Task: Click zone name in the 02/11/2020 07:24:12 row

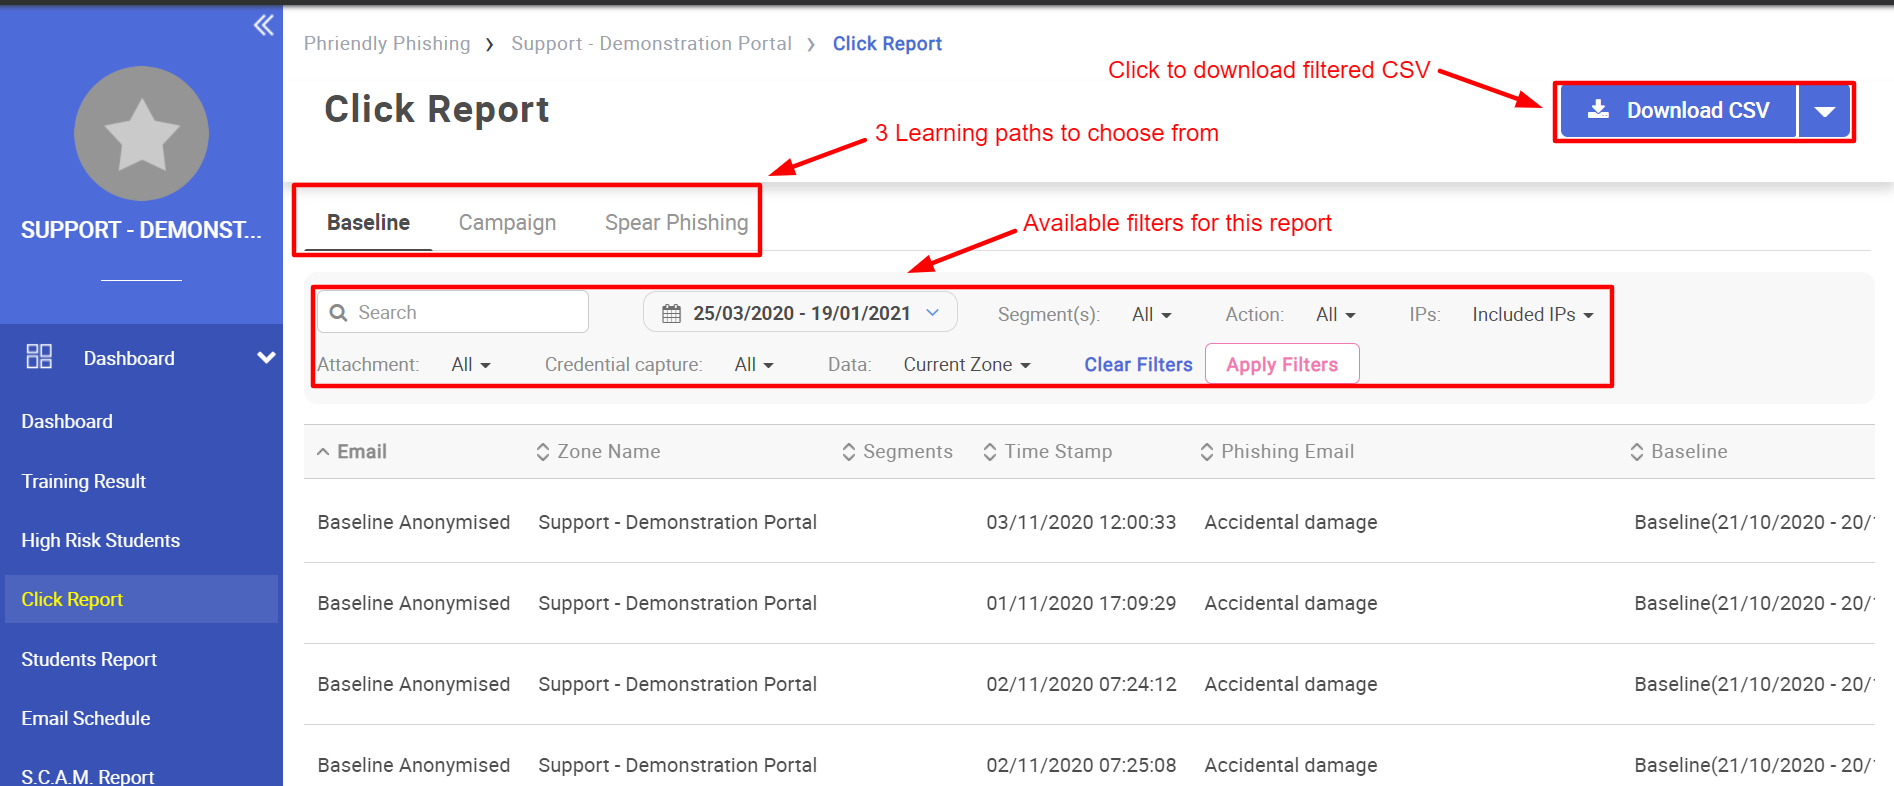Action: (677, 684)
